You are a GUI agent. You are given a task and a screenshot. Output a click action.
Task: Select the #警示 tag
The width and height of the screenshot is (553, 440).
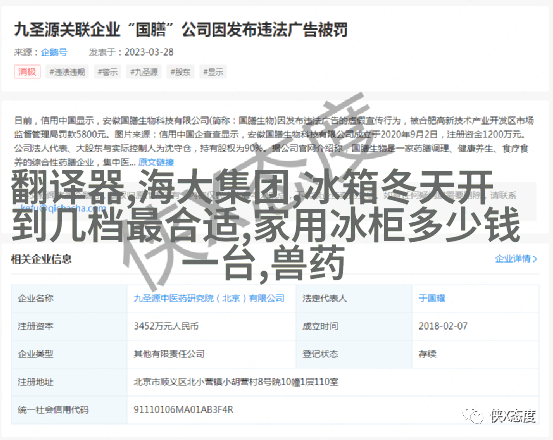pos(108,72)
